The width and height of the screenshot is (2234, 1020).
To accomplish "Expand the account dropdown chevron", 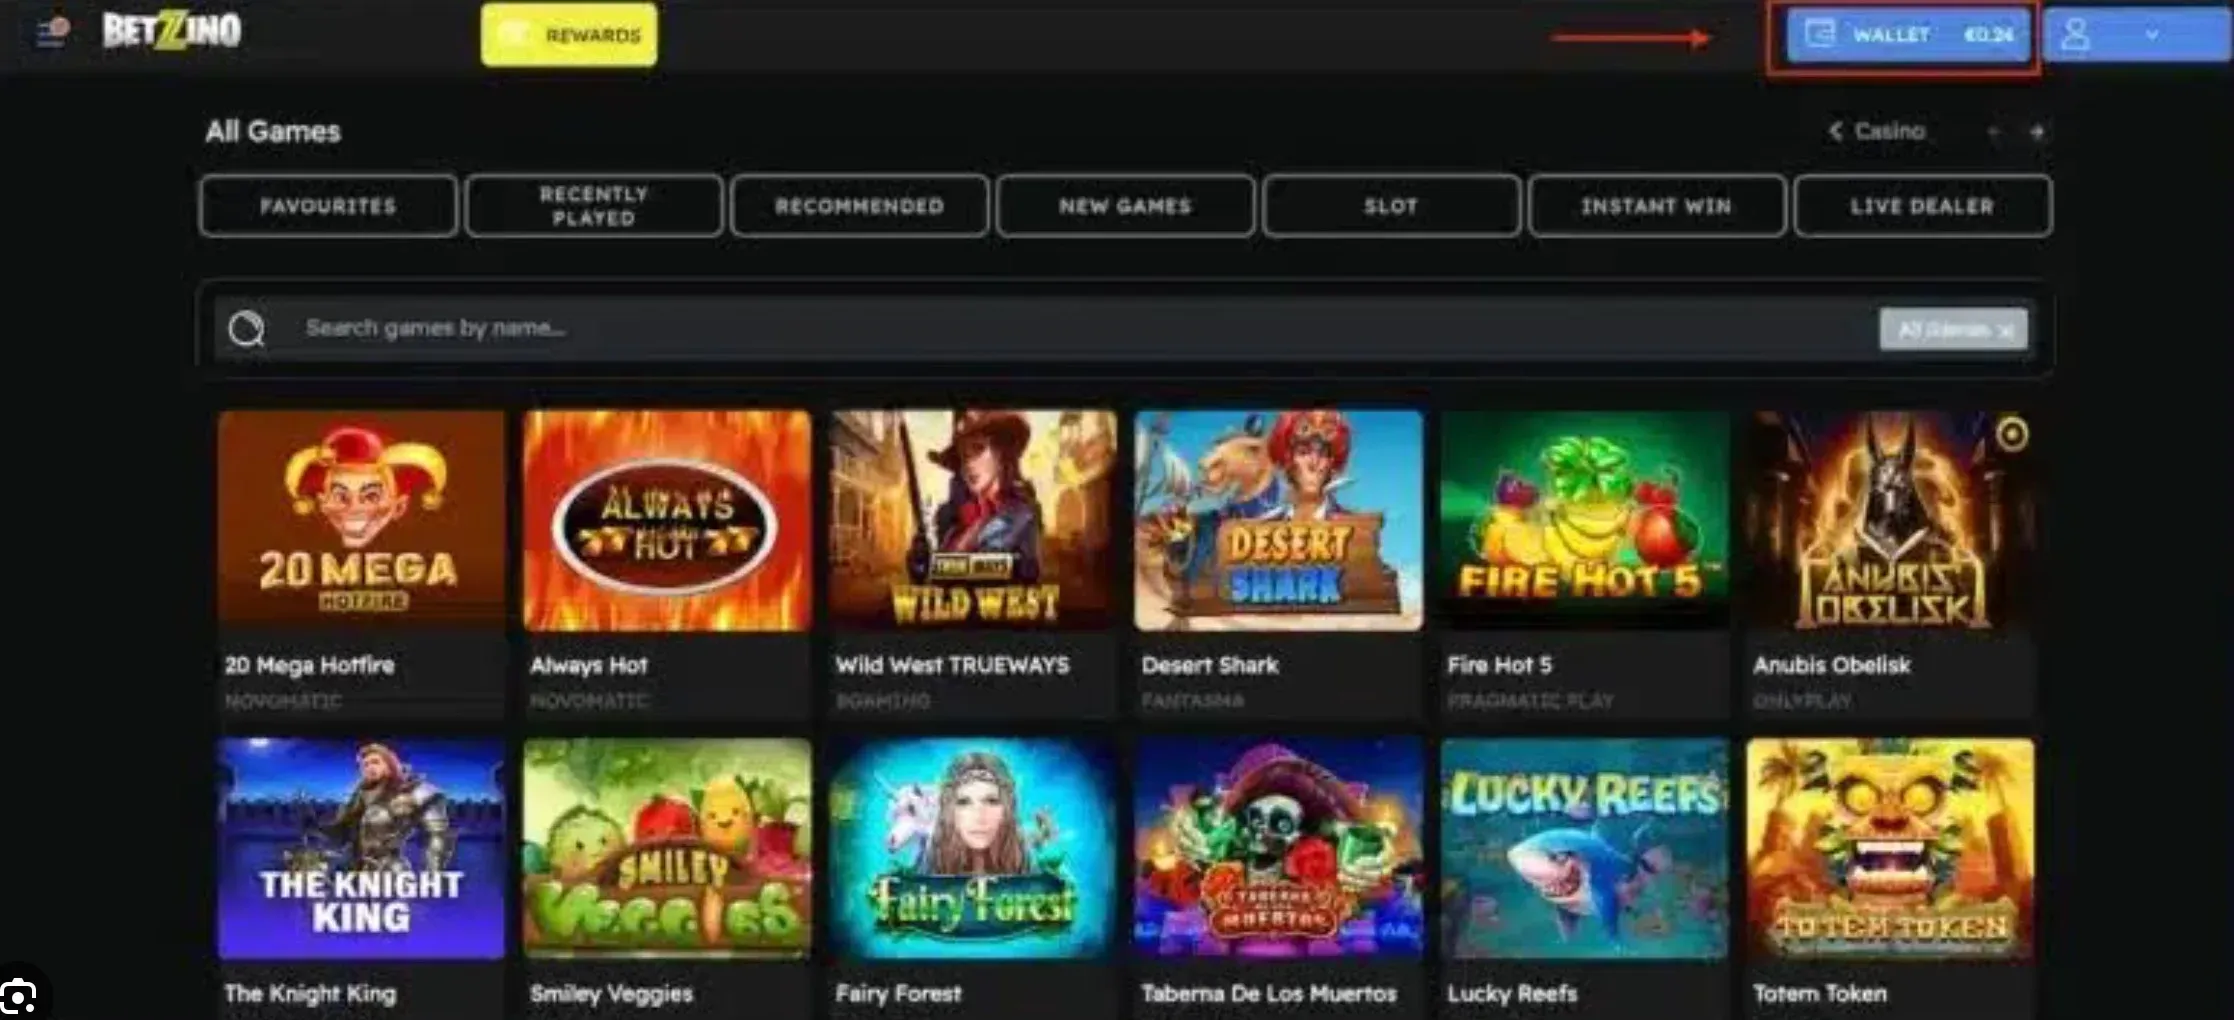I will point(2152,35).
